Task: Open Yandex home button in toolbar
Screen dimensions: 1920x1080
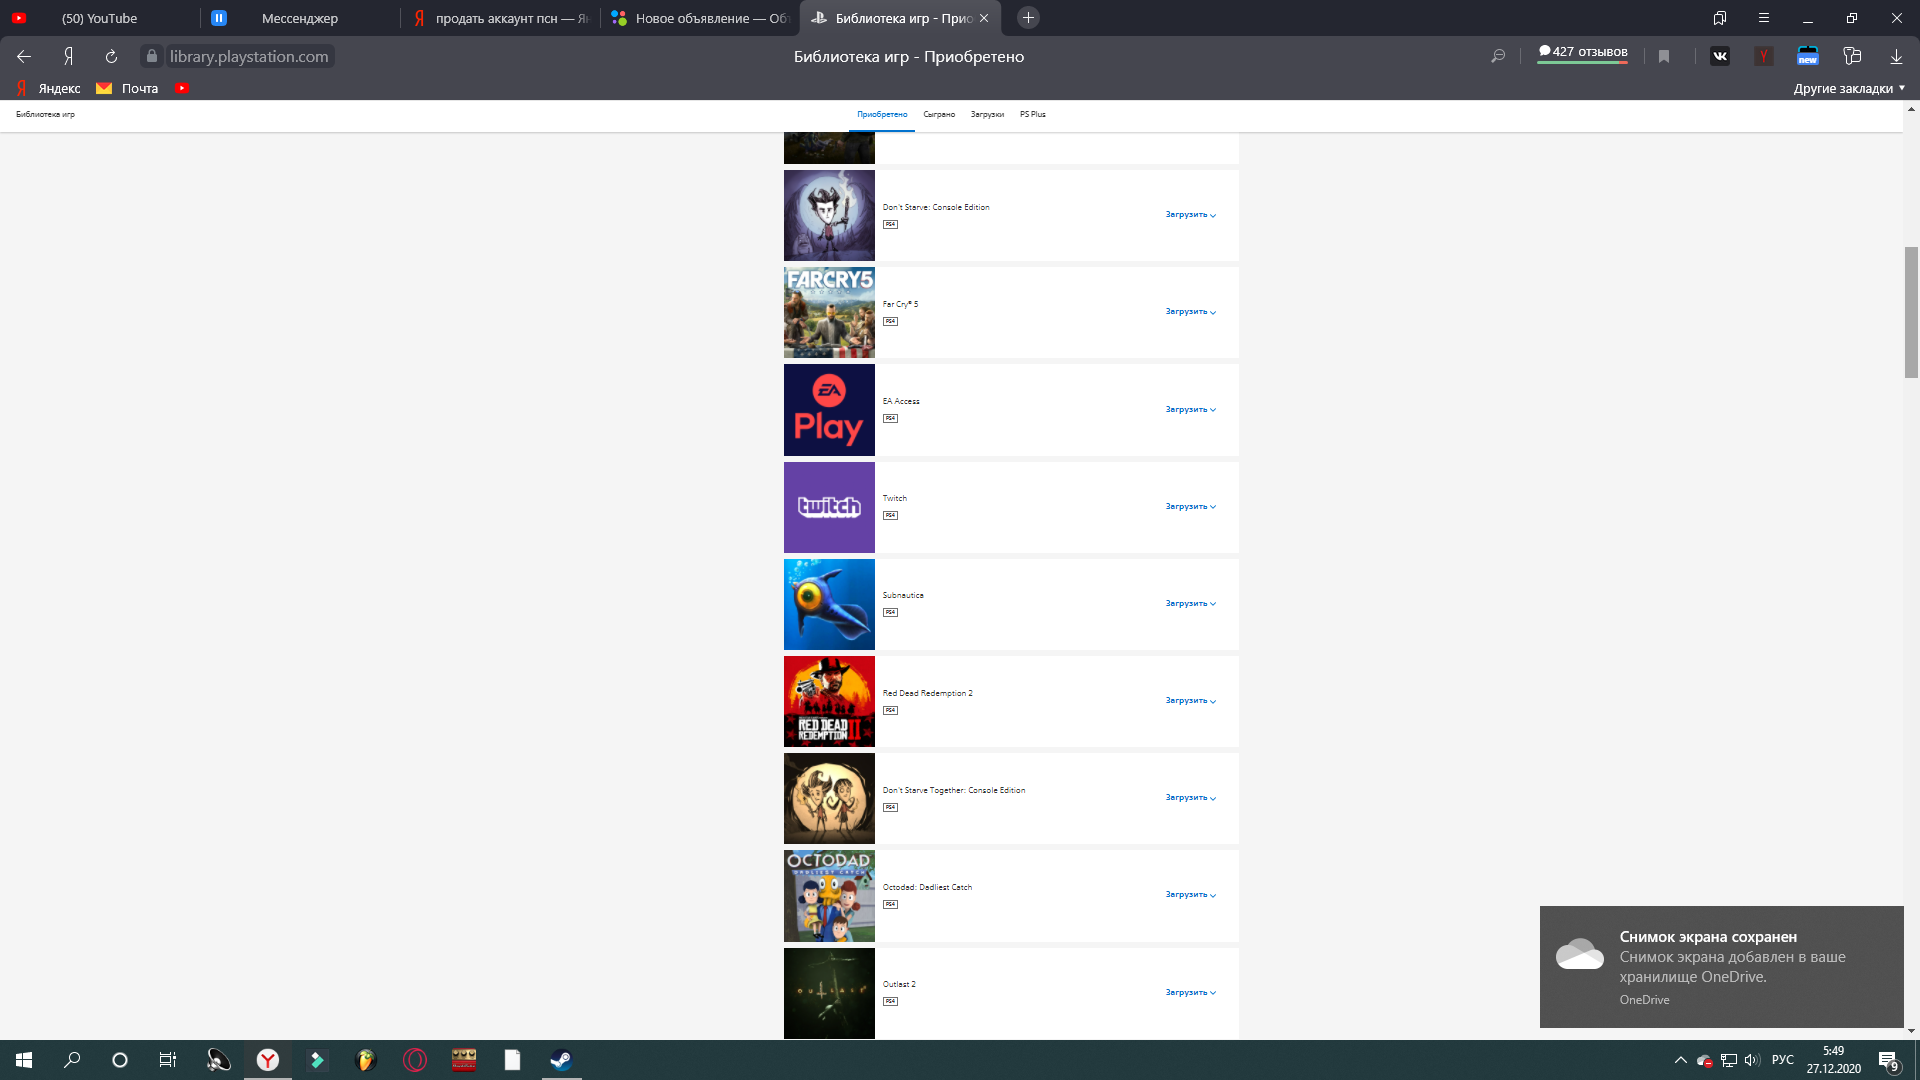Action: click(68, 57)
